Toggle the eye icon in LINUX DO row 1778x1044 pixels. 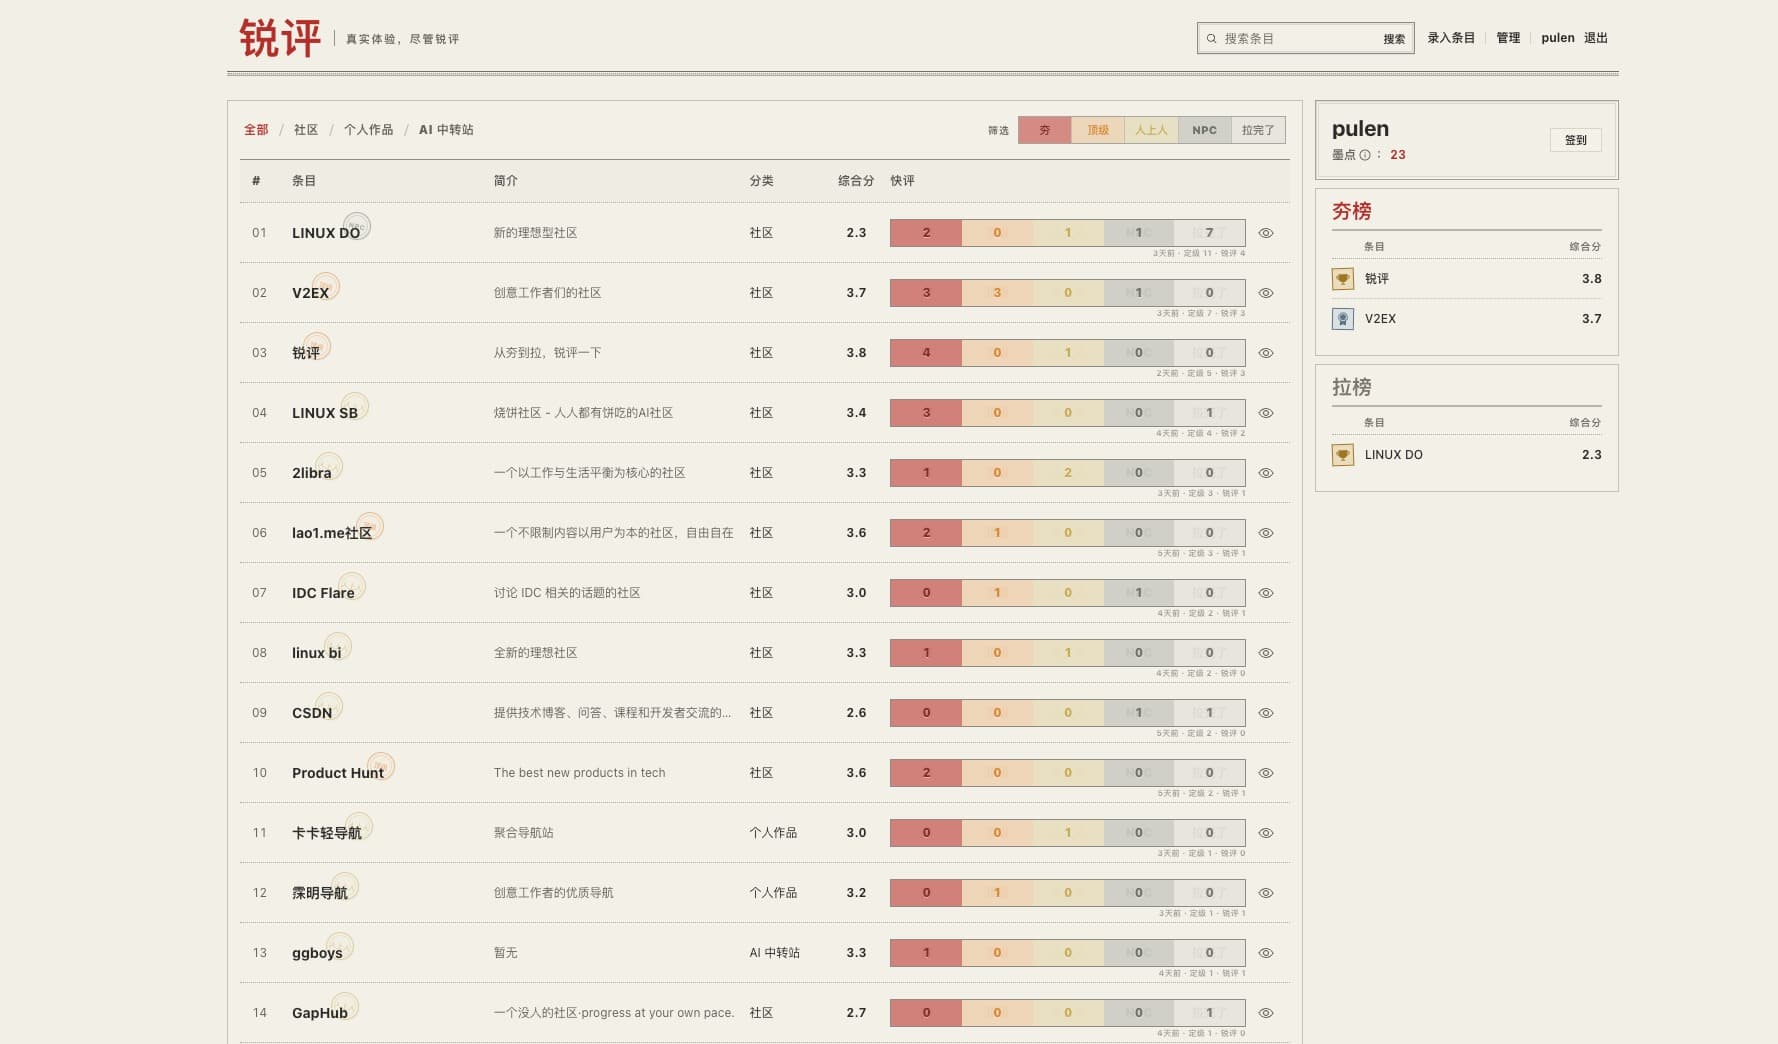1266,233
